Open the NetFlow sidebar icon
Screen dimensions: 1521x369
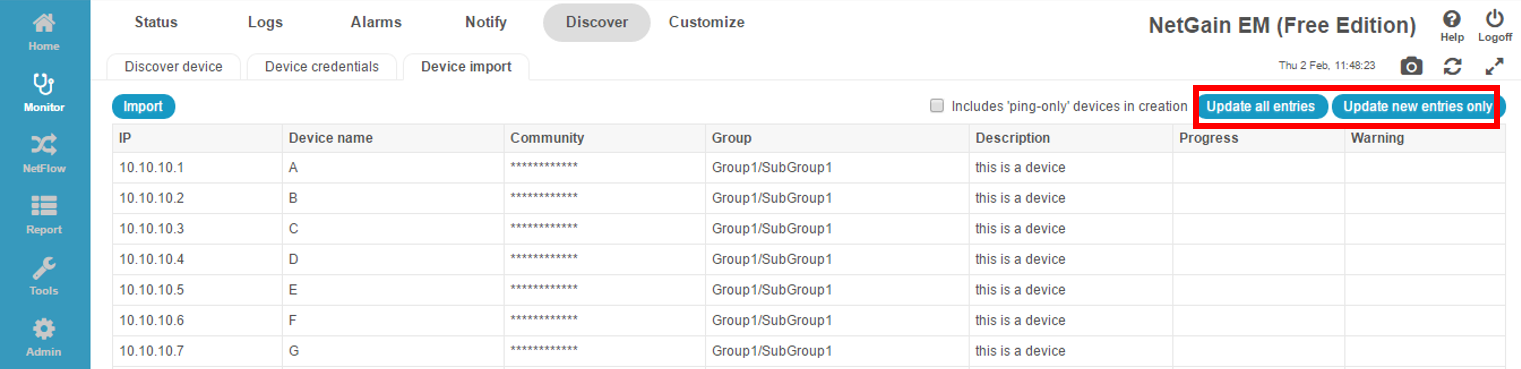click(x=44, y=145)
